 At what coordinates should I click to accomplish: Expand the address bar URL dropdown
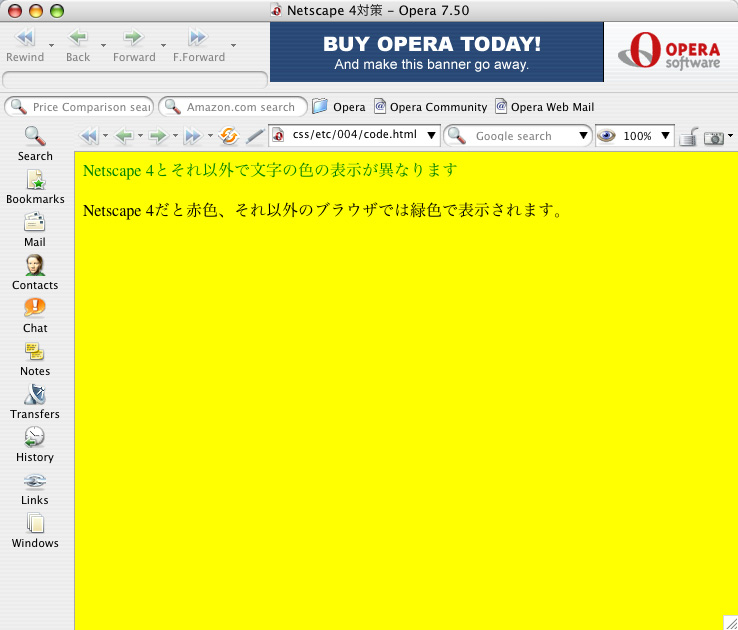coord(432,135)
